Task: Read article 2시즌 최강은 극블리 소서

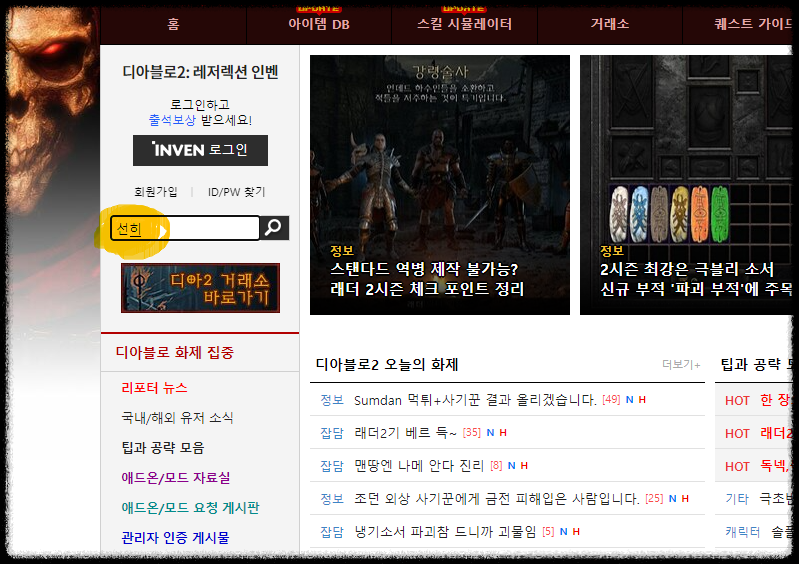Action: 687,268
